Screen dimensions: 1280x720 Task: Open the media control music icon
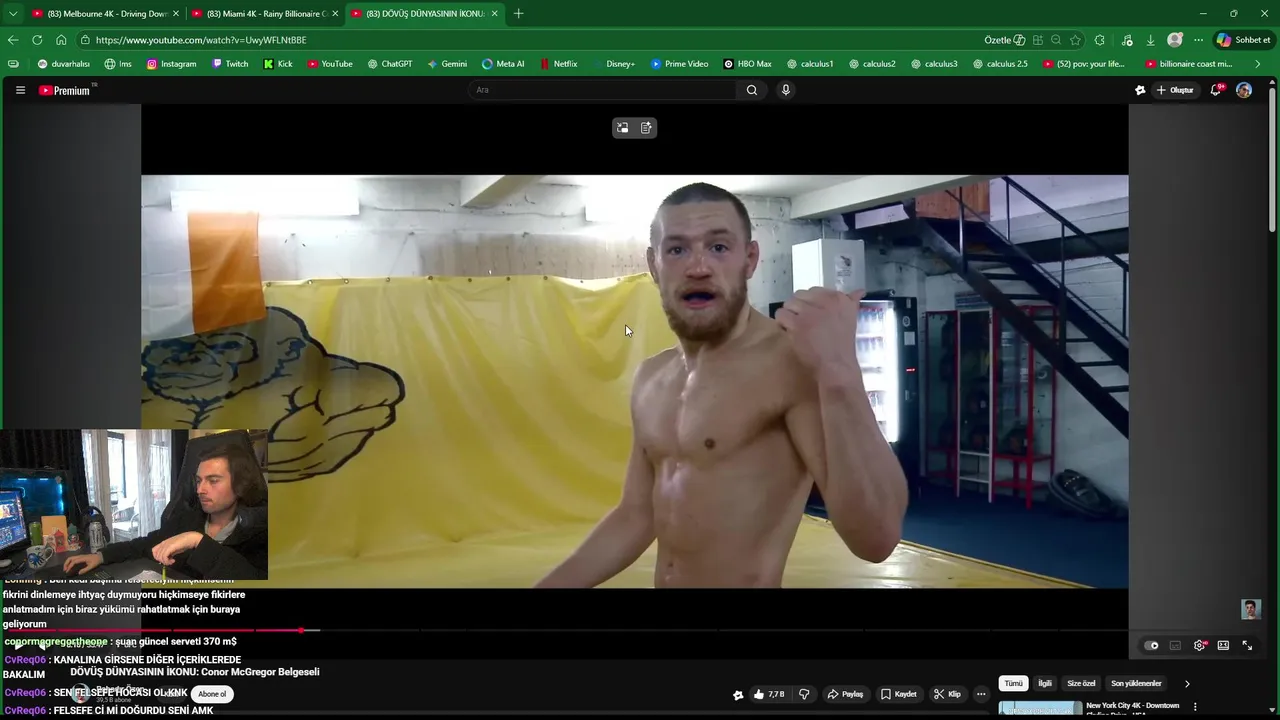[1127, 40]
